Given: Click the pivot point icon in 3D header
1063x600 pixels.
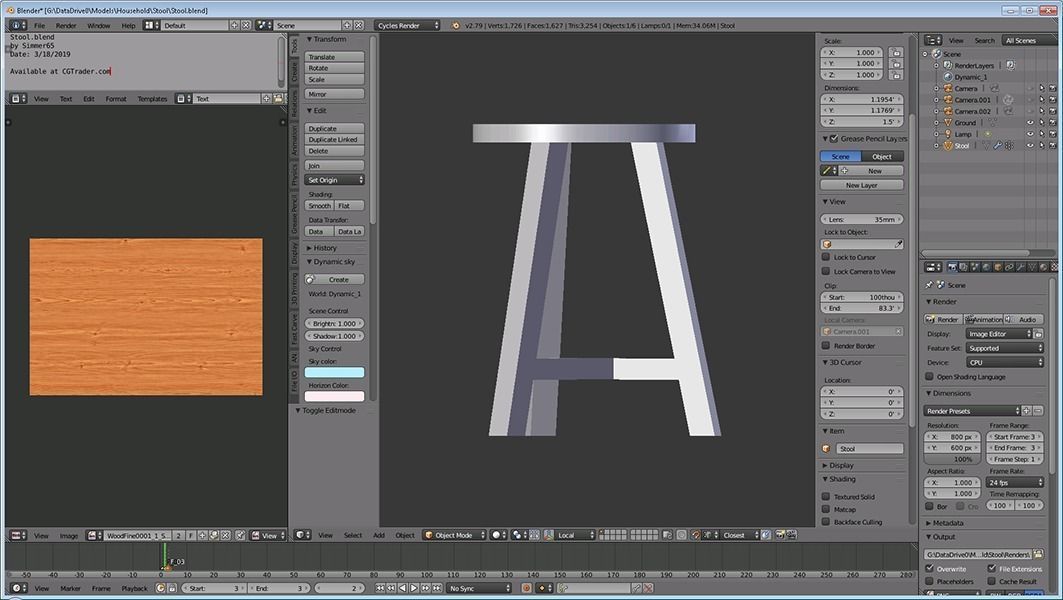Looking at the screenshot, I should (x=518, y=535).
